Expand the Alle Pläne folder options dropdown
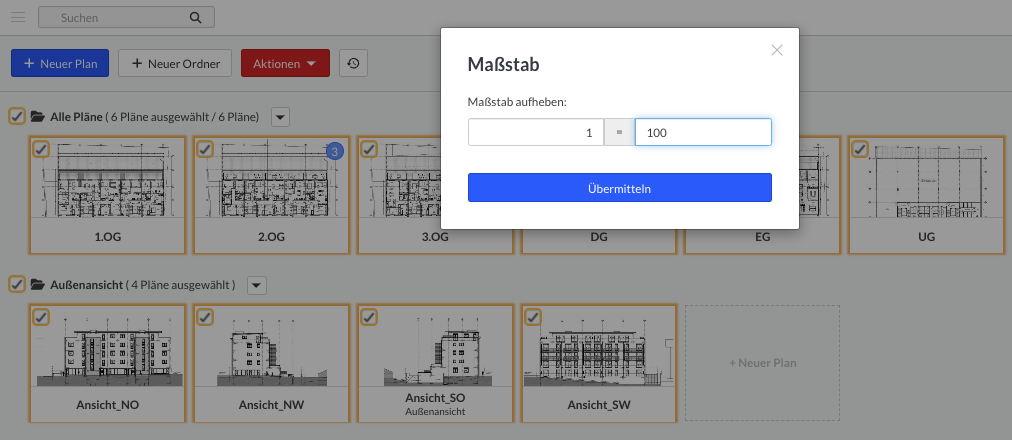 [280, 117]
